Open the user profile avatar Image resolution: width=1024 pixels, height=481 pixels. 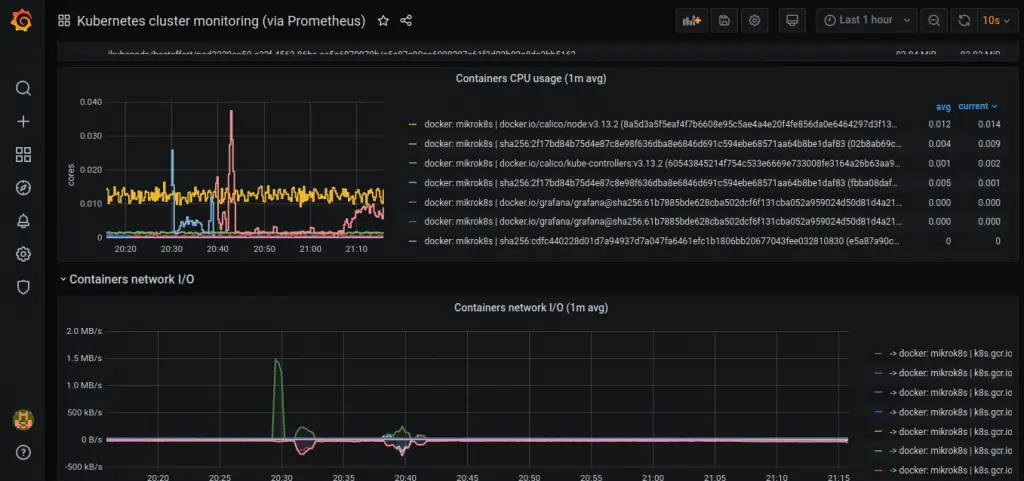pos(23,420)
